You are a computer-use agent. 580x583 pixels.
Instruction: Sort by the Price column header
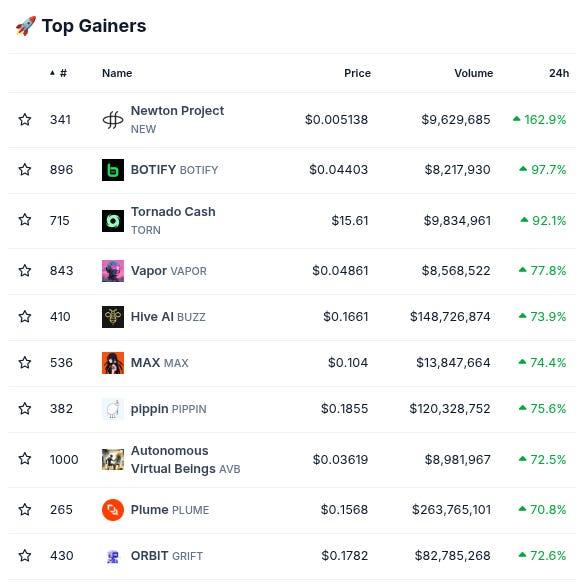point(357,73)
